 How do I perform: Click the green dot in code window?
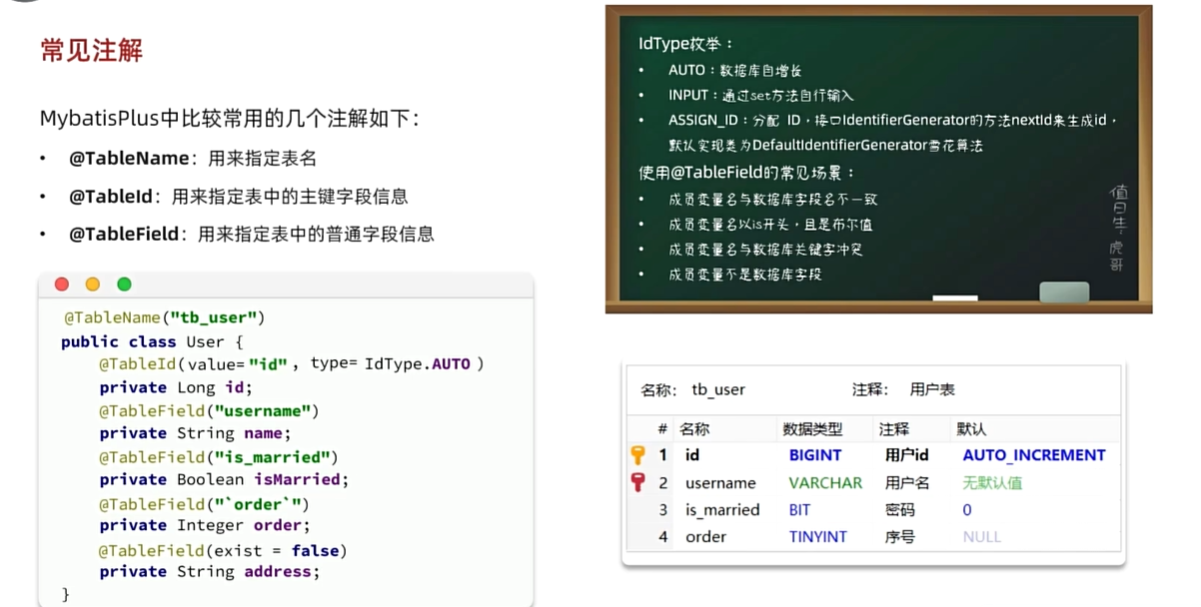(x=124, y=284)
